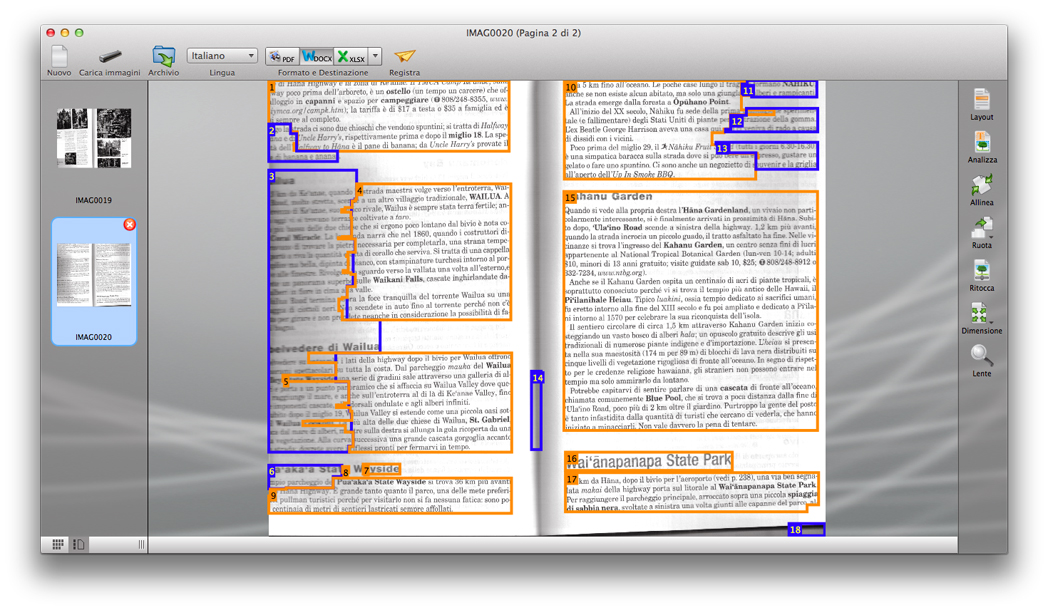Open the Archivio folder icon
This screenshot has height=610, width=1048.
click(163, 56)
